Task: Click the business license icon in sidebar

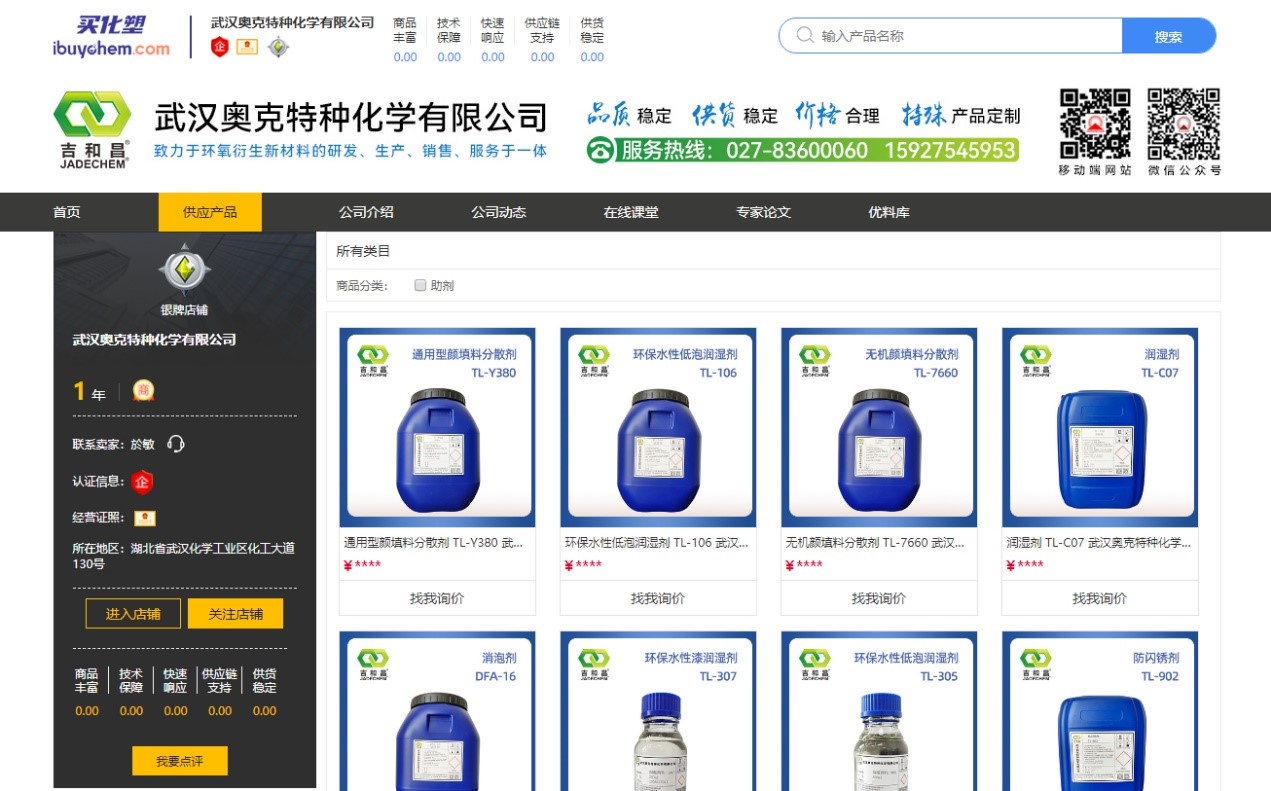Action: click(145, 518)
